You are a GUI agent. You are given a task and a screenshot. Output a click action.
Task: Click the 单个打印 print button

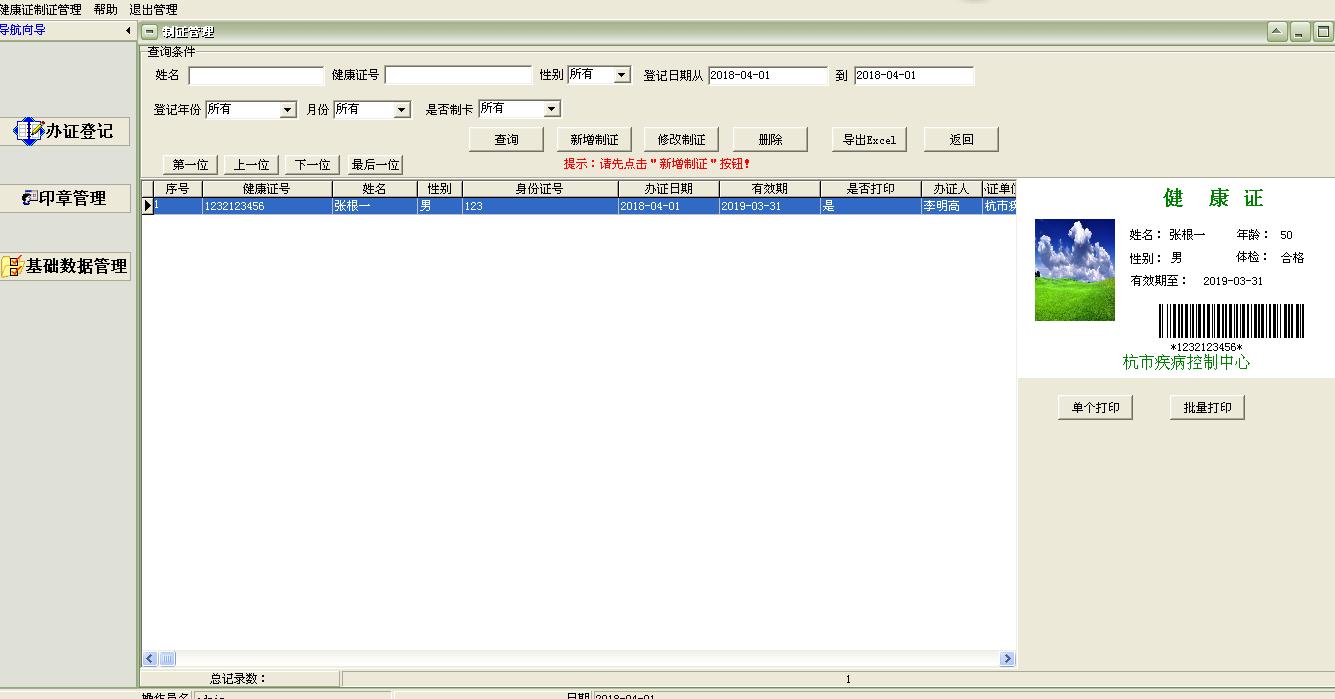click(x=1095, y=406)
